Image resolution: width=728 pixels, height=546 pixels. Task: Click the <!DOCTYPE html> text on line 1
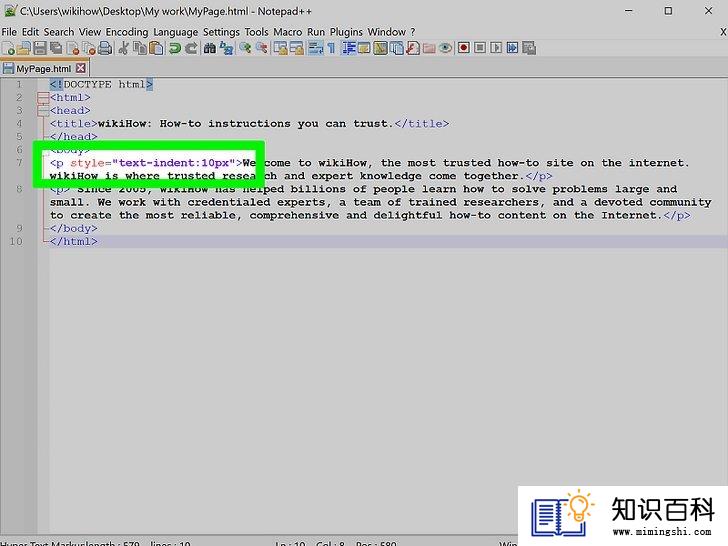pos(101,84)
